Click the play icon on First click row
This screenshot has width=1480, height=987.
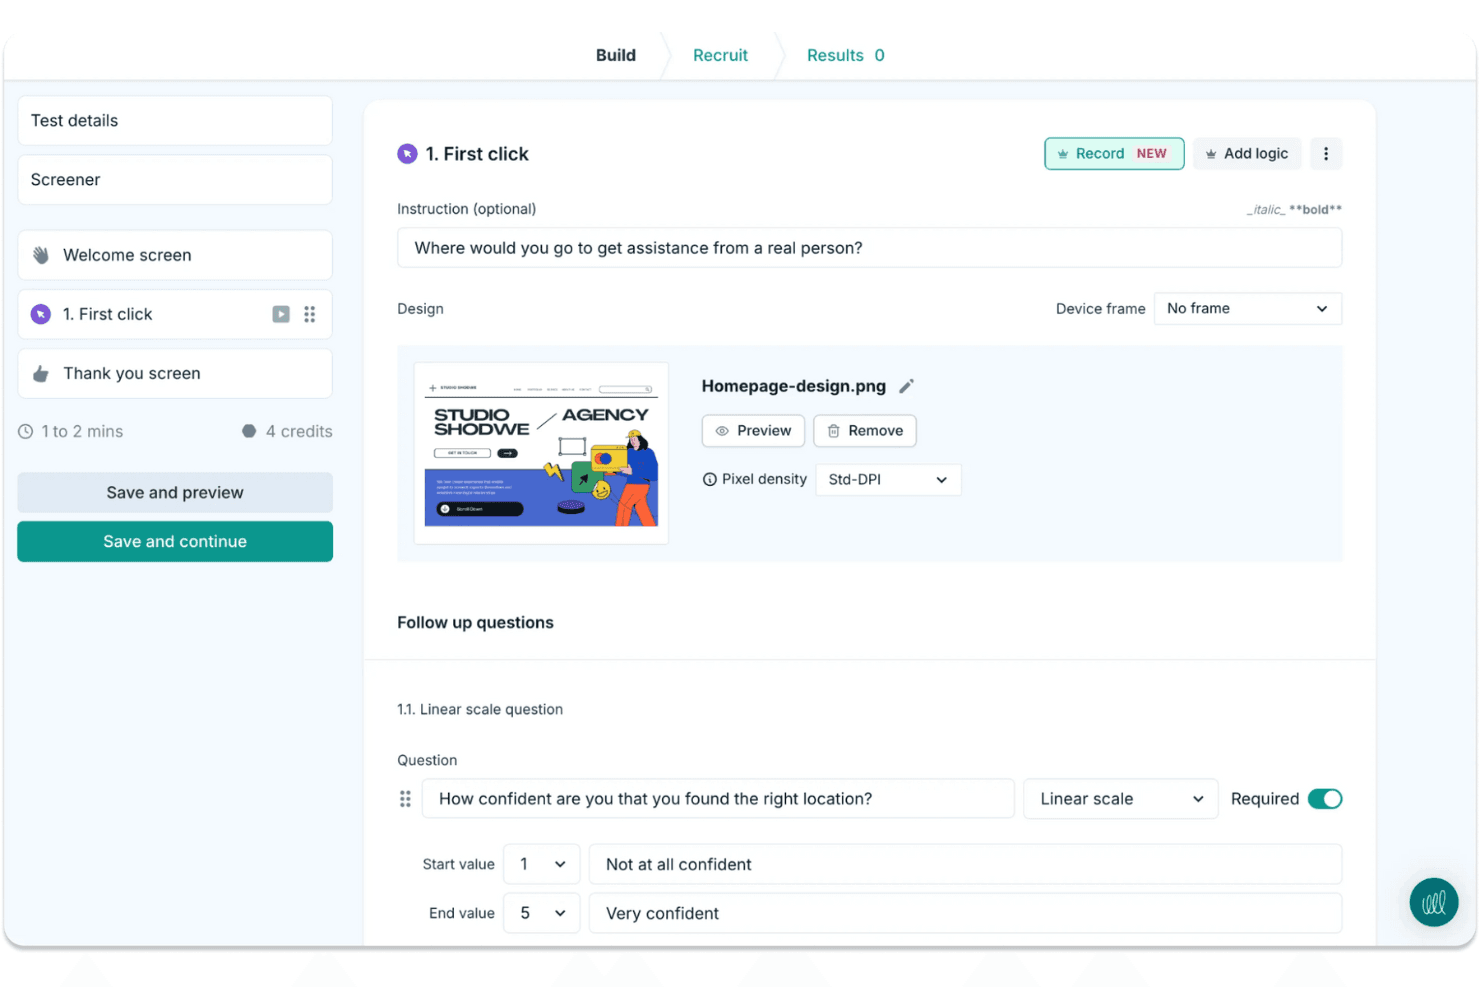pos(281,314)
